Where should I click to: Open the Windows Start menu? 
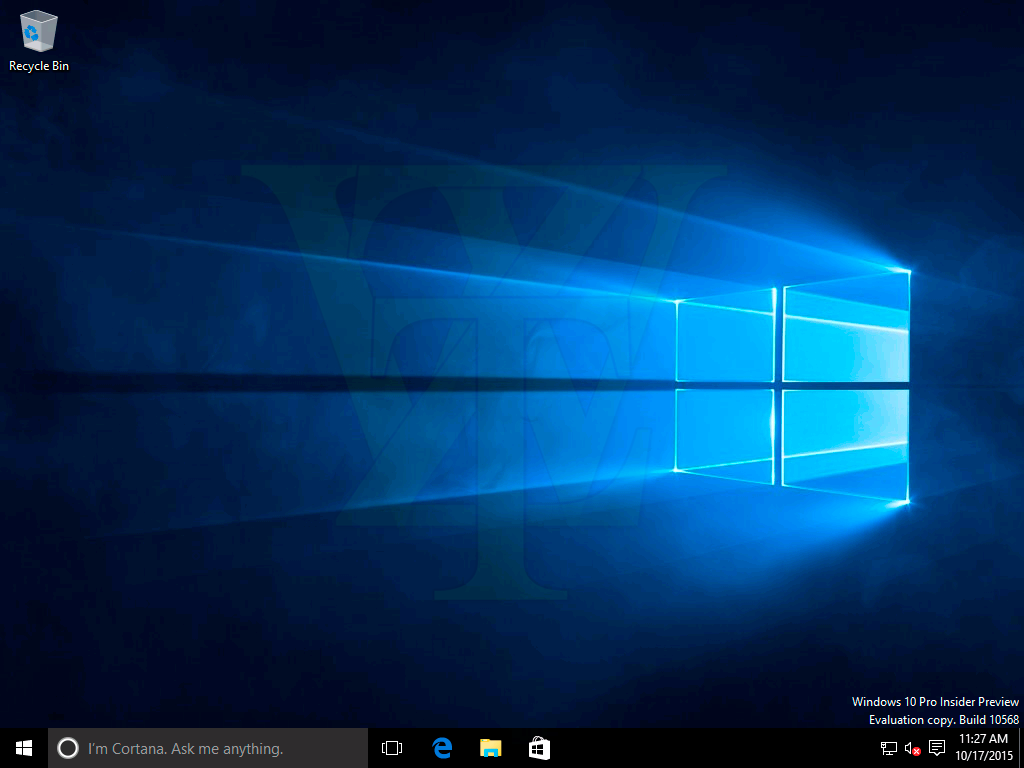[24, 748]
